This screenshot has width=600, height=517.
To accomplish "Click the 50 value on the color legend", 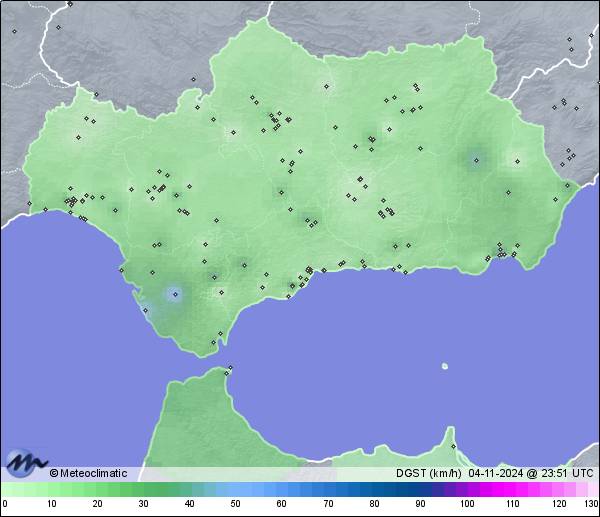I will point(235,504).
